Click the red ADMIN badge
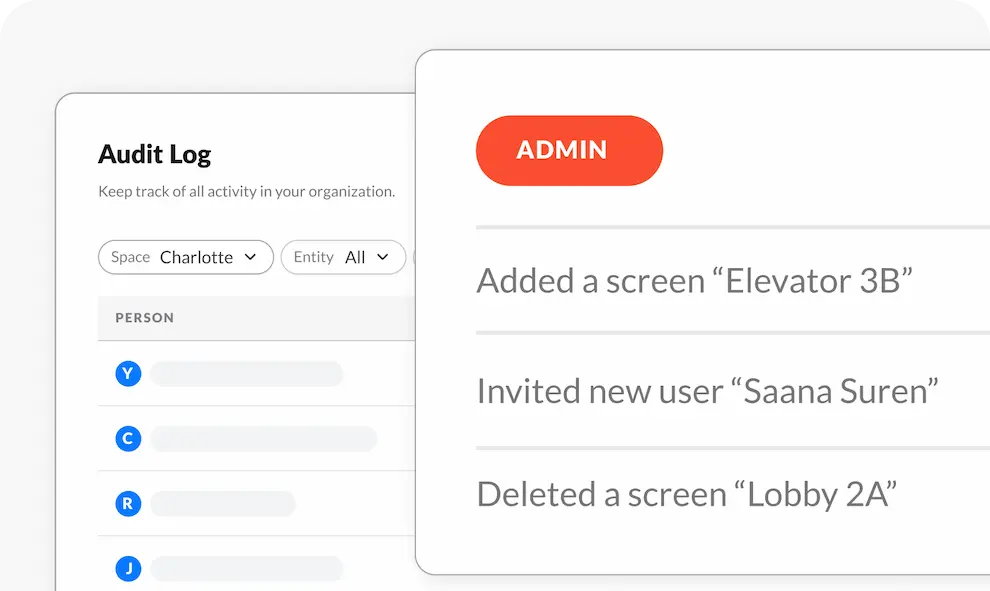 pyautogui.click(x=569, y=150)
